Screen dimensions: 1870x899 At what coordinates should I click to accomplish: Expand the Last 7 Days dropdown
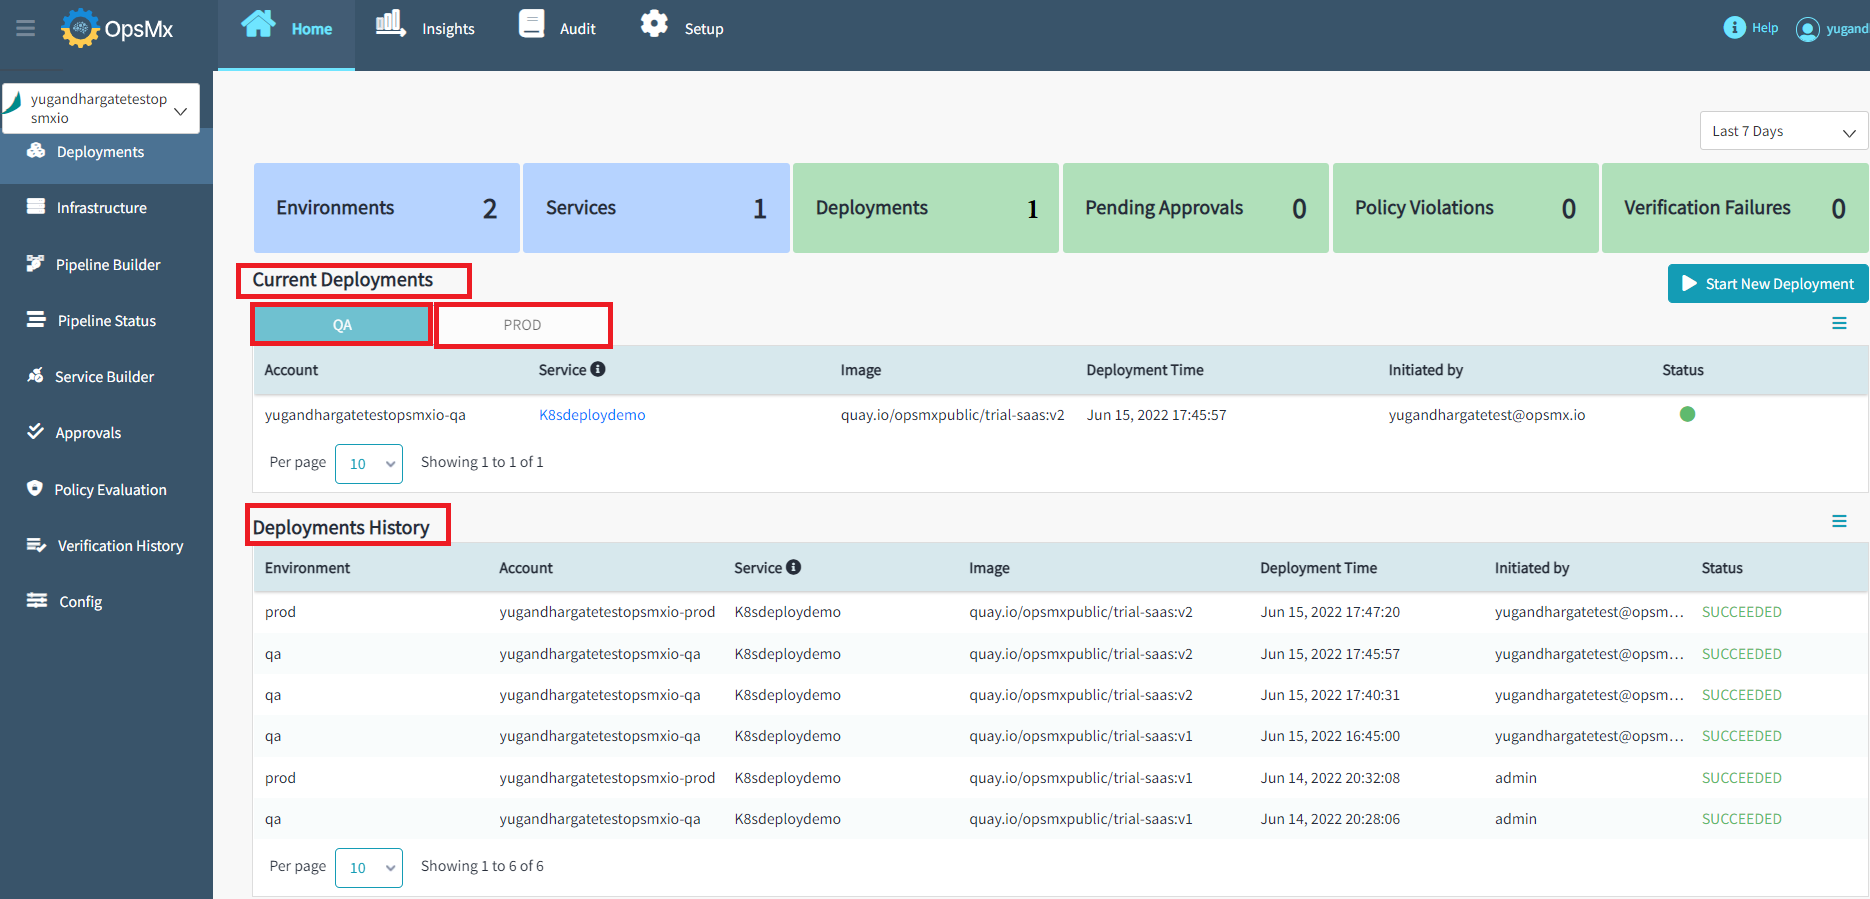pos(1783,131)
